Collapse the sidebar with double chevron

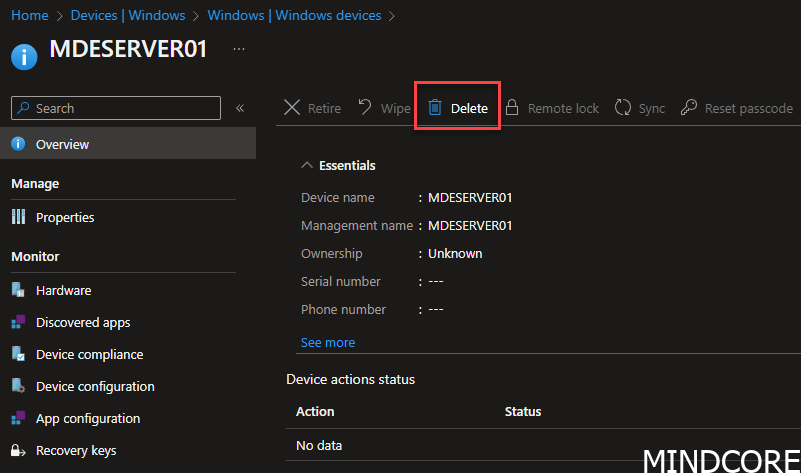click(x=240, y=108)
